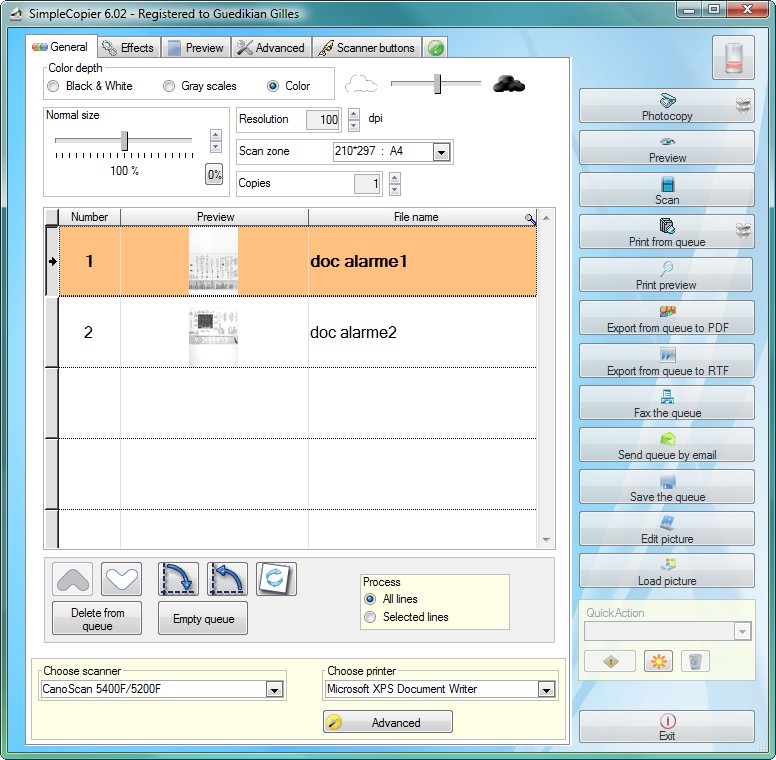Screen dimensions: 776x760
Task: Rotate picture clockwise
Action: pos(178,579)
